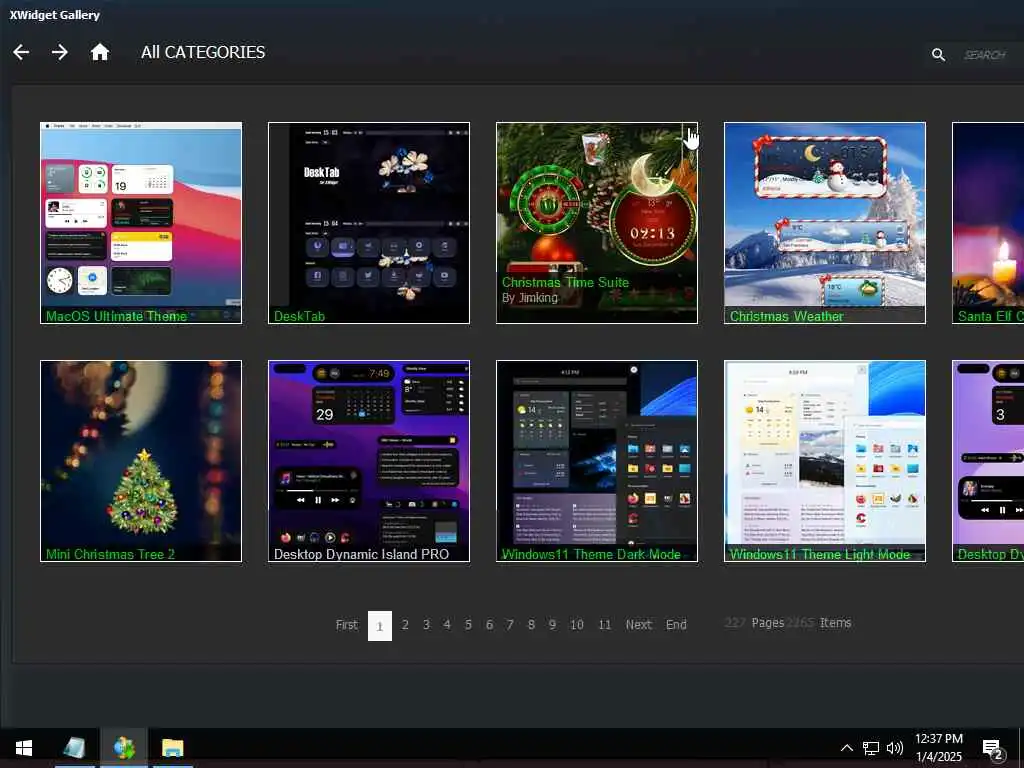The image size is (1024, 768).
Task: Jump to the End page
Action: [x=676, y=625]
